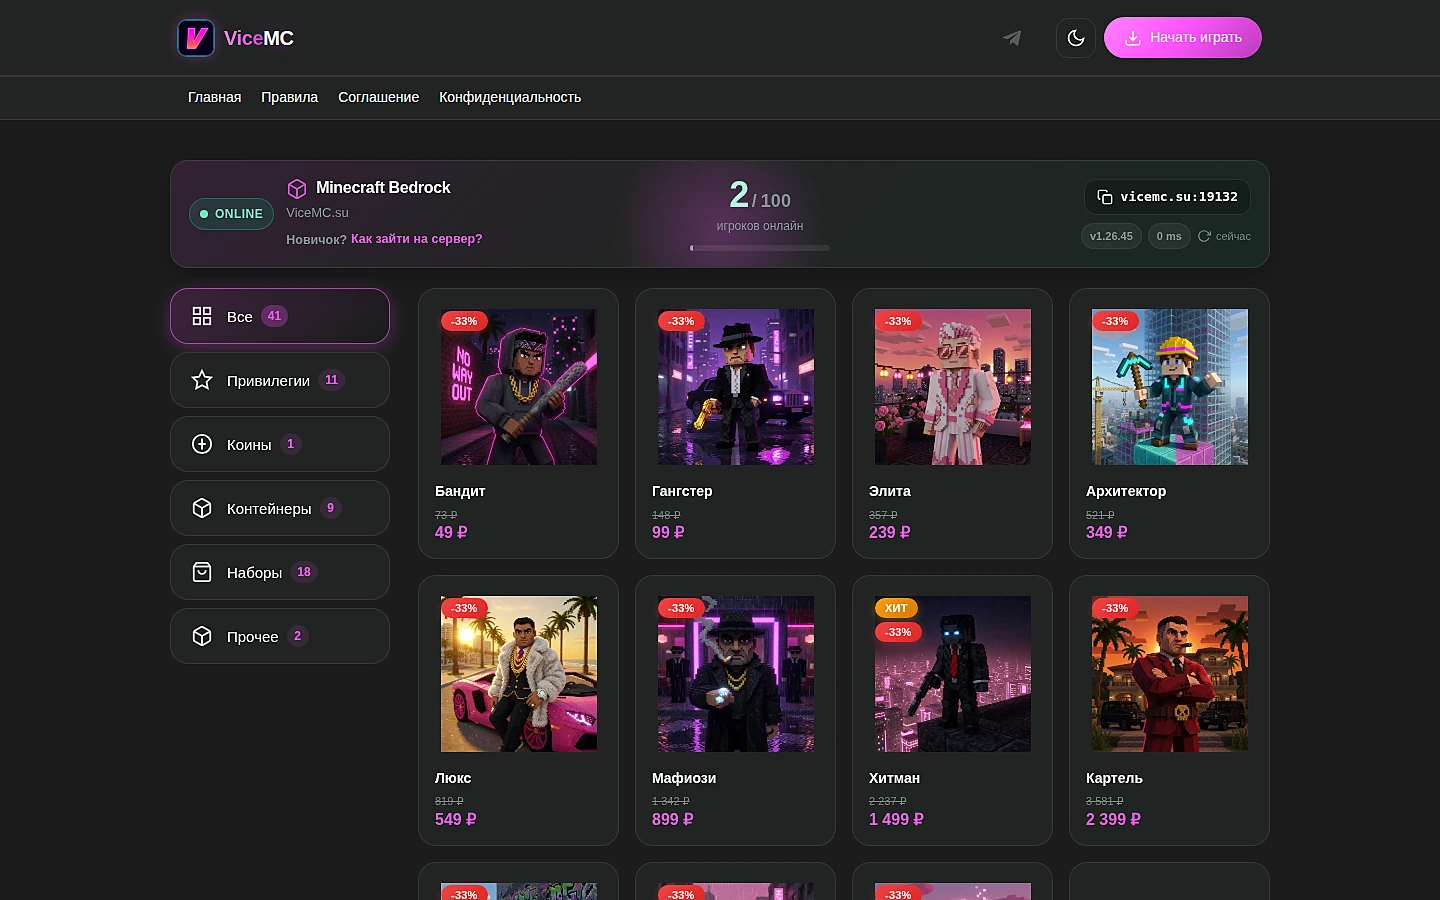Click the grid icon beside Все

point(202,316)
